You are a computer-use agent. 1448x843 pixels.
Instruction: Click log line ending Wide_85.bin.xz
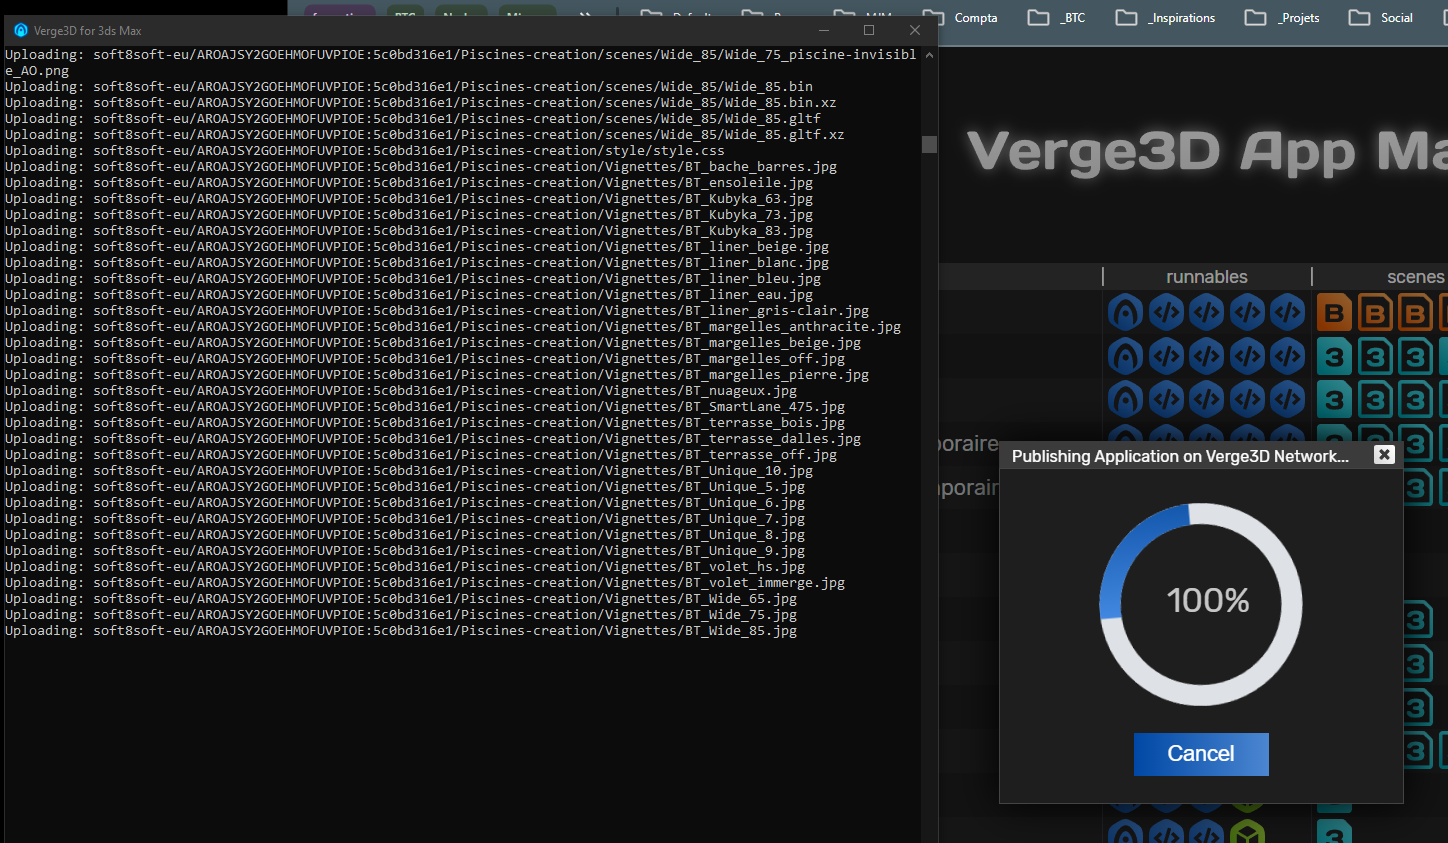click(420, 102)
